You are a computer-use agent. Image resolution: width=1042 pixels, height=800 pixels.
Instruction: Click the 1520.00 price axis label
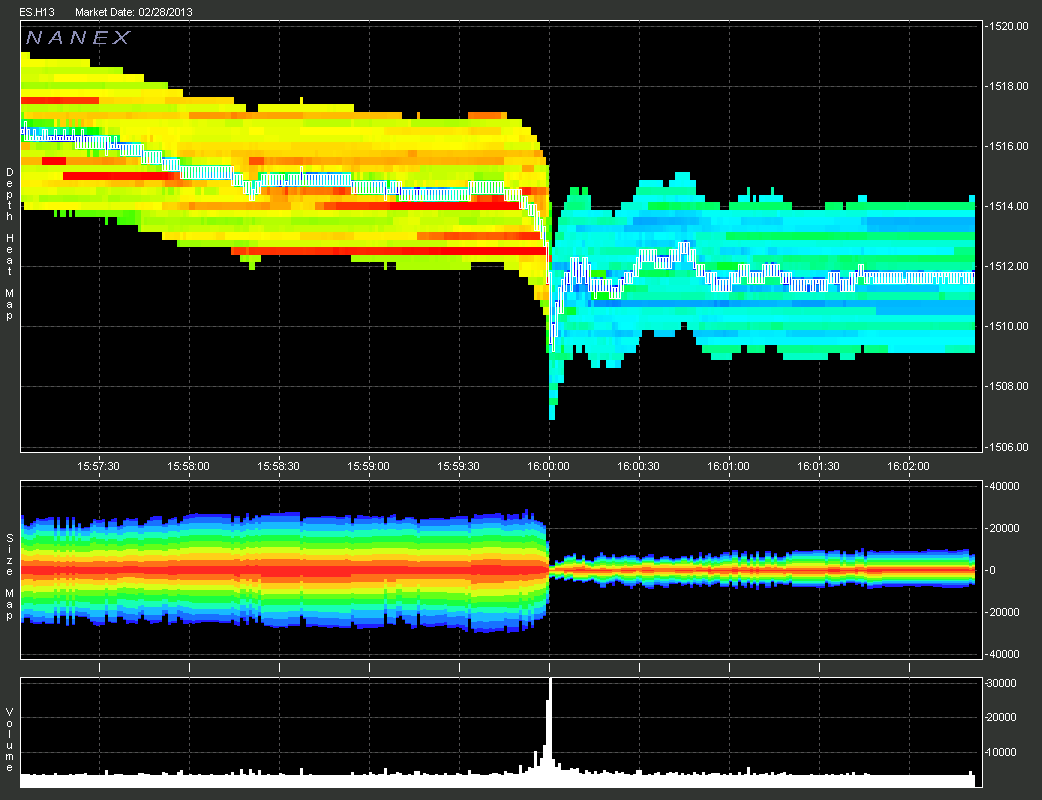click(x=1008, y=26)
